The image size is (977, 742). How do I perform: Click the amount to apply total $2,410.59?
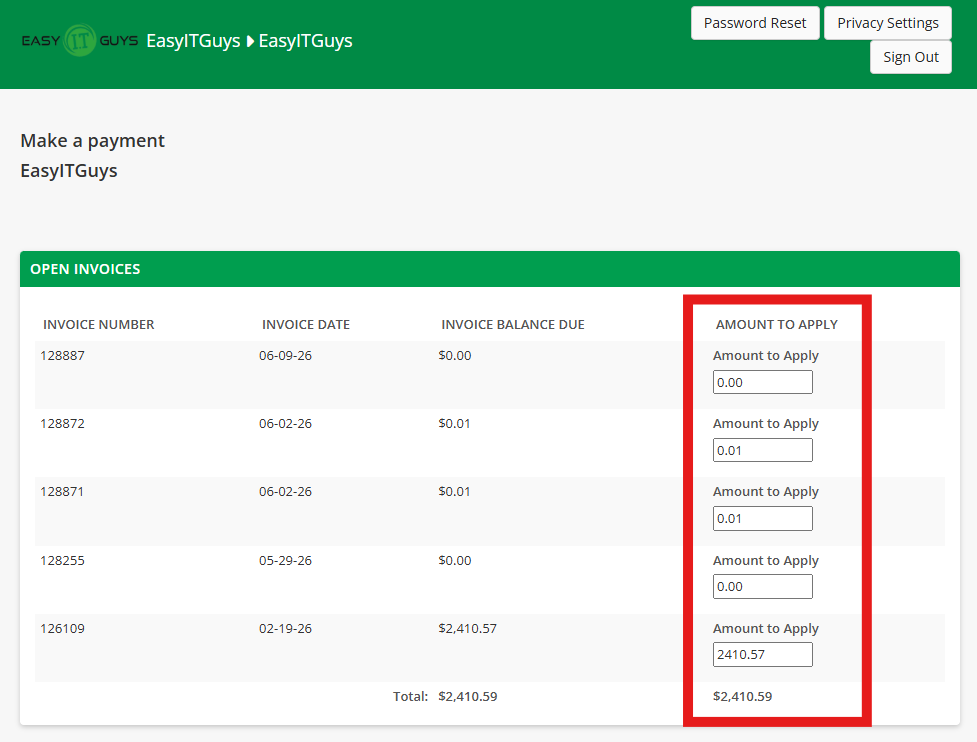(x=743, y=697)
